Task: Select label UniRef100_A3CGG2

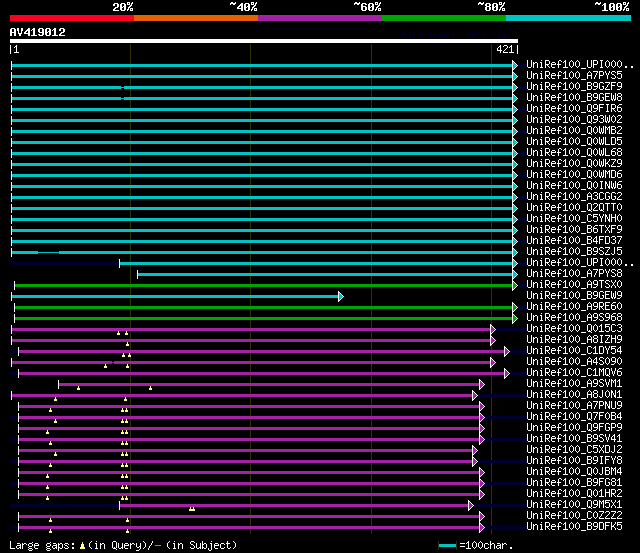Action: pyautogui.click(x=574, y=197)
